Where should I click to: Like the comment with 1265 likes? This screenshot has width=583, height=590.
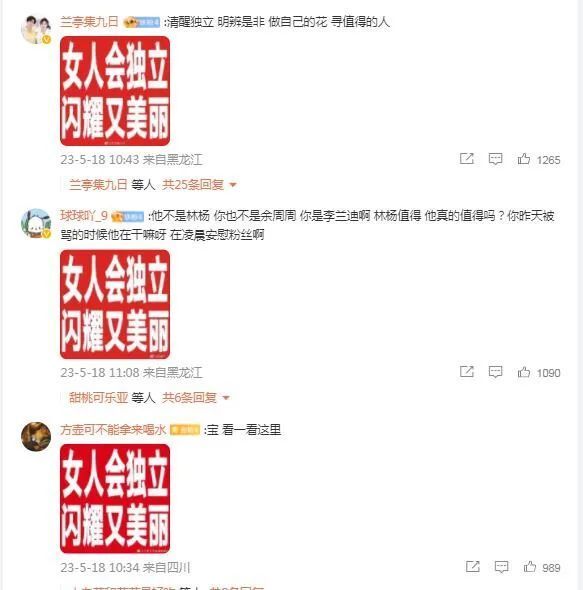tap(524, 159)
